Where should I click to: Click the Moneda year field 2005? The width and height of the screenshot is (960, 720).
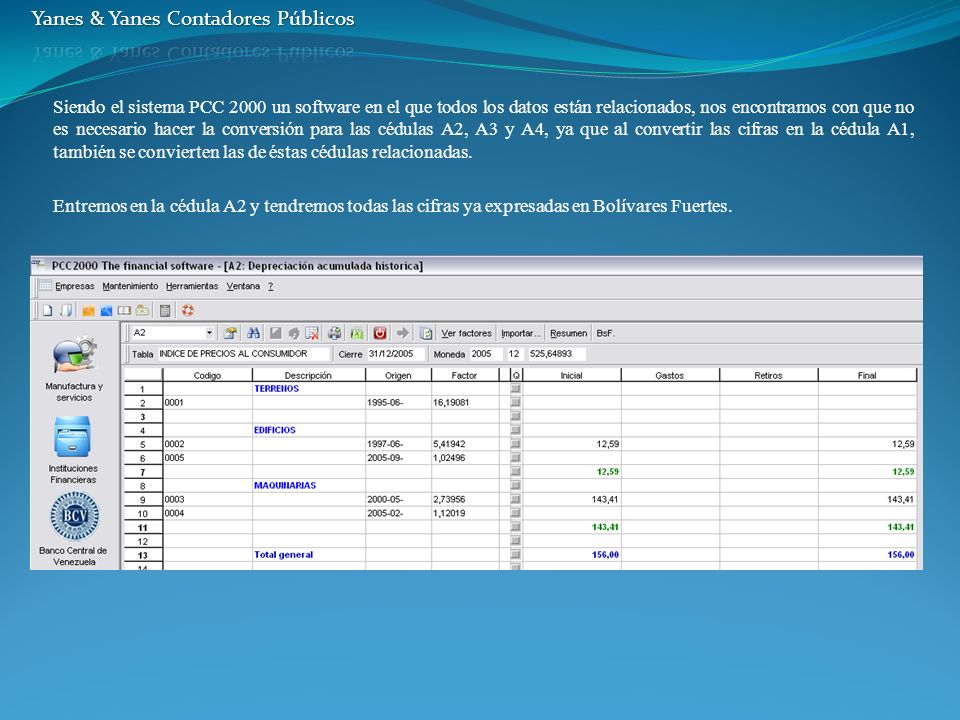[x=486, y=354]
